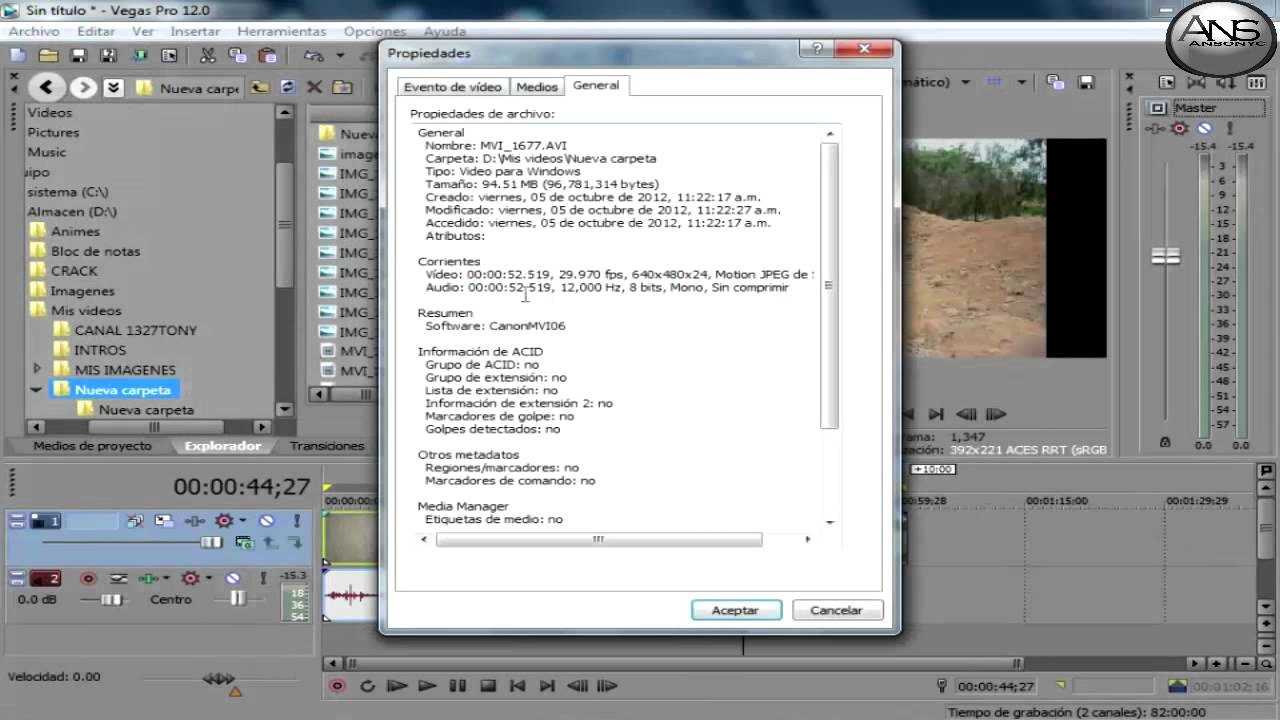Open a project with the folder icon

(48, 56)
